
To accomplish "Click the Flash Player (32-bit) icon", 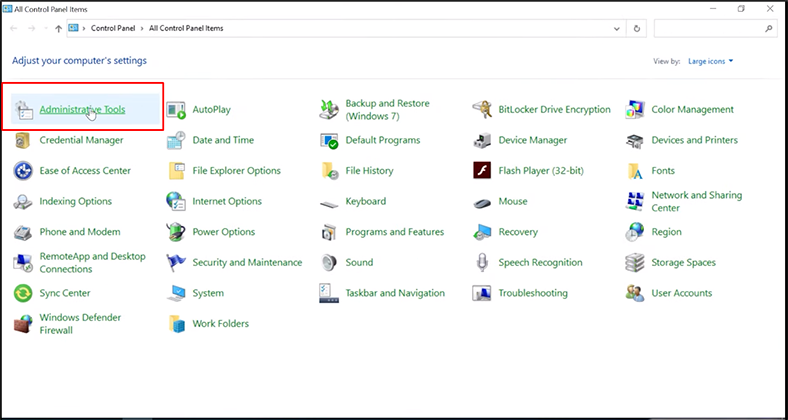I will point(482,171).
